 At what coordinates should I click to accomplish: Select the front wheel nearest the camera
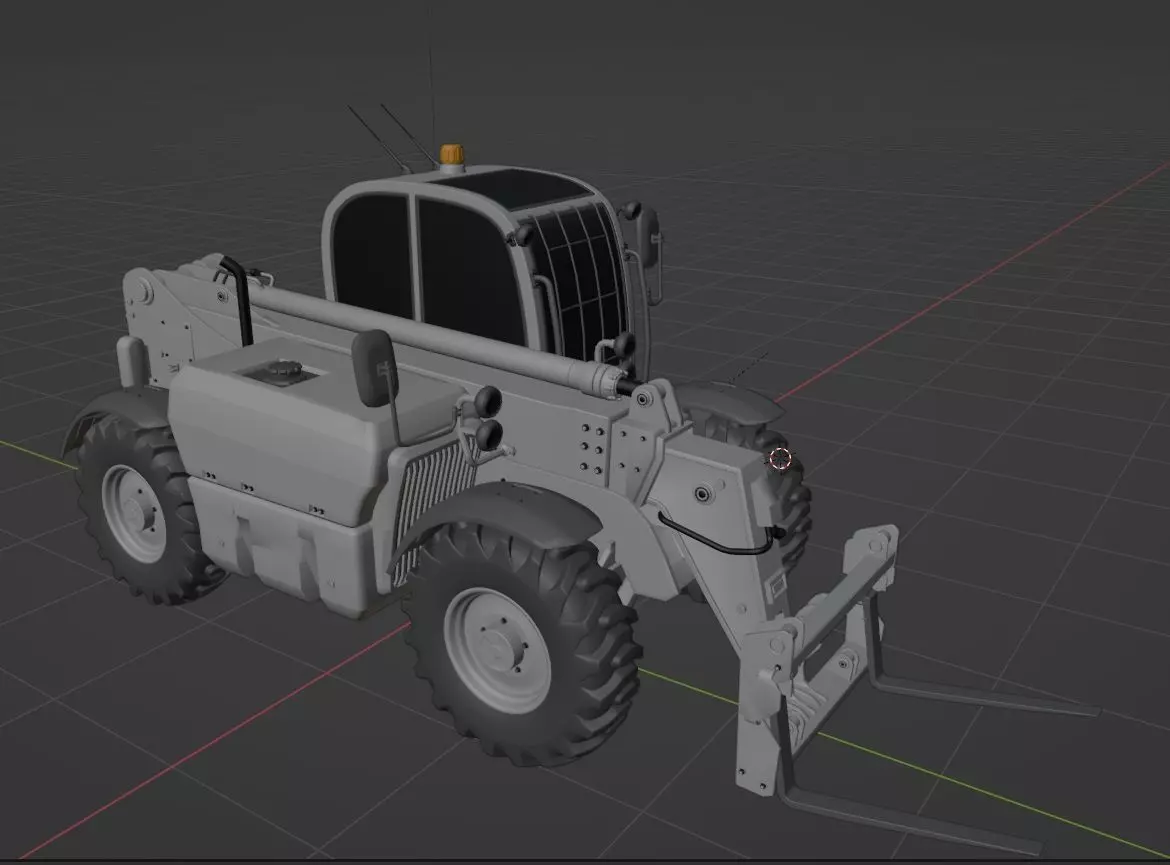click(522, 645)
